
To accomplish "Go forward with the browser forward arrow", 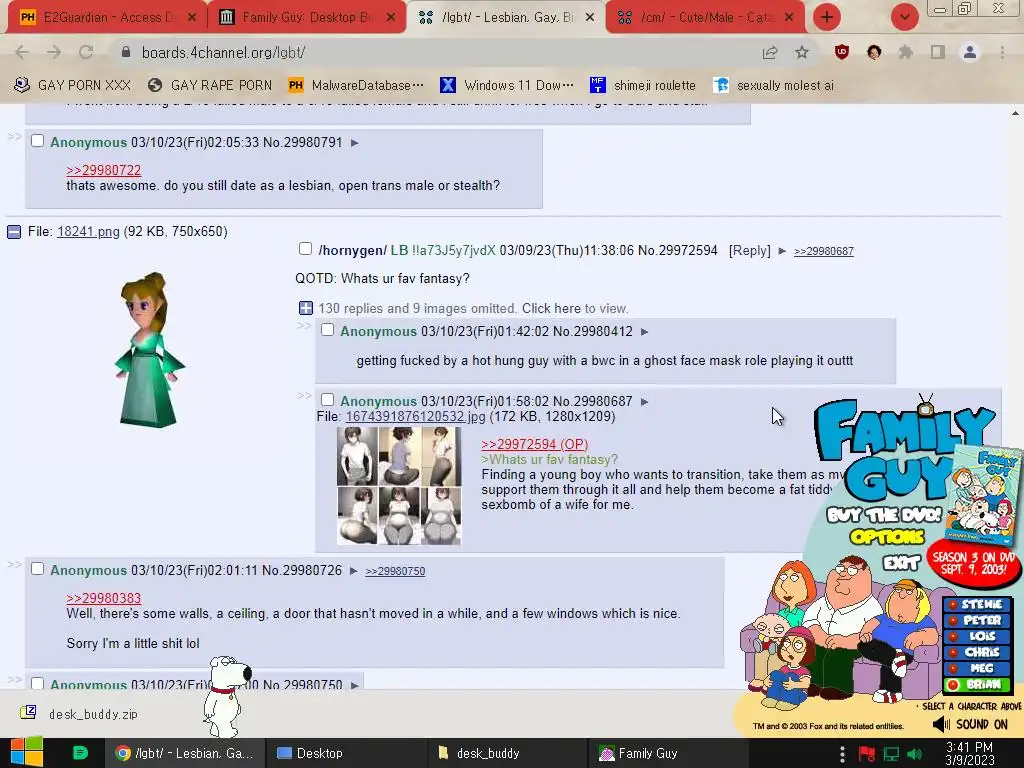I will [x=54, y=52].
